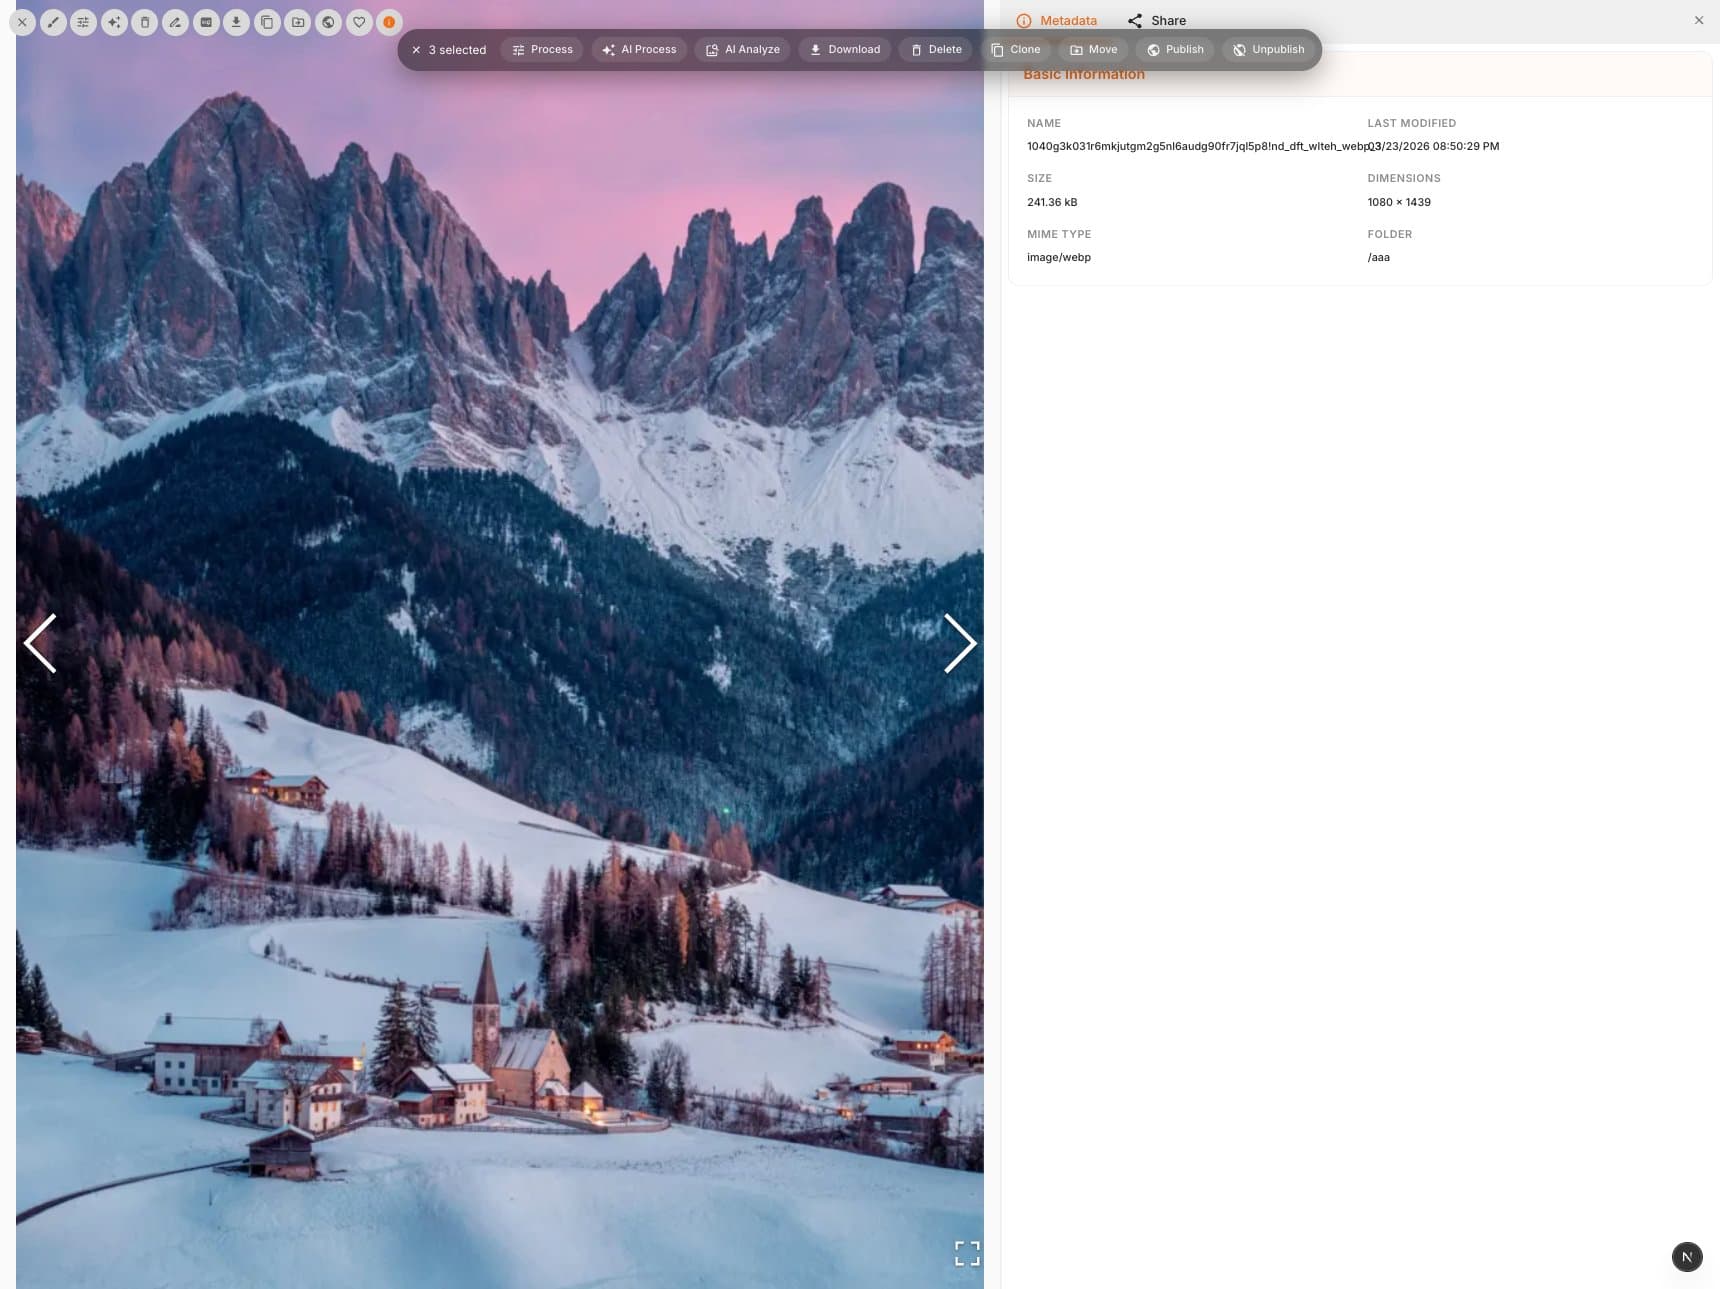This screenshot has height=1289, width=1720.
Task: Close the metadata side panel
Action: coord(1698,20)
